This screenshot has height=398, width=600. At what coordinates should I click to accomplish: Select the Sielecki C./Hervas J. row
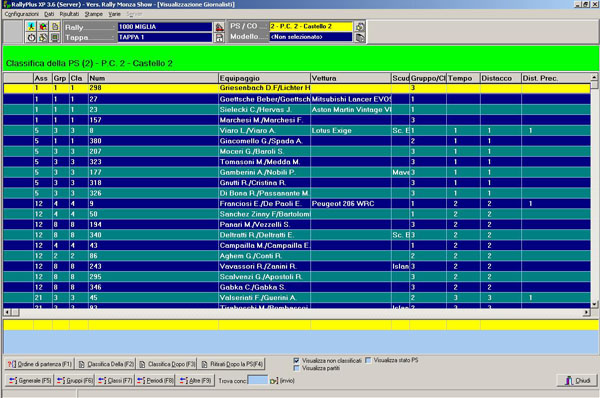click(297, 109)
